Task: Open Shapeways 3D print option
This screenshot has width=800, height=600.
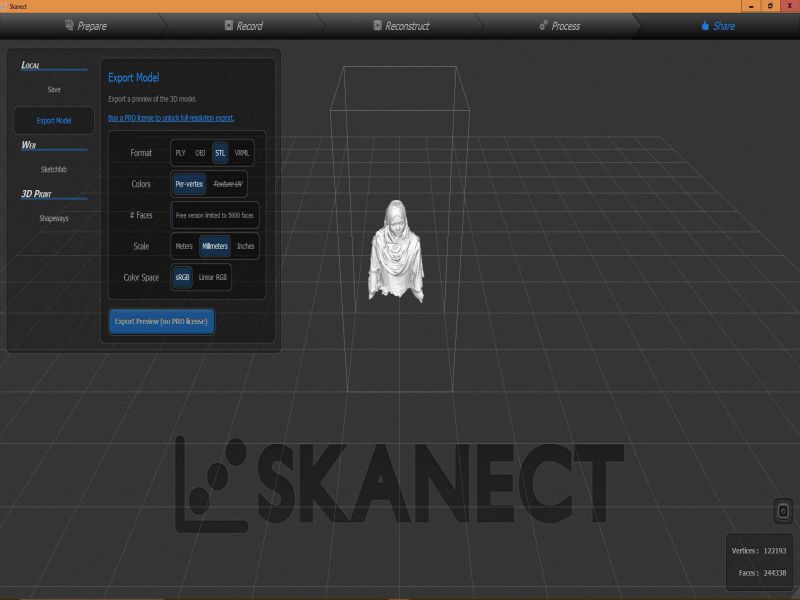Action: click(x=54, y=218)
